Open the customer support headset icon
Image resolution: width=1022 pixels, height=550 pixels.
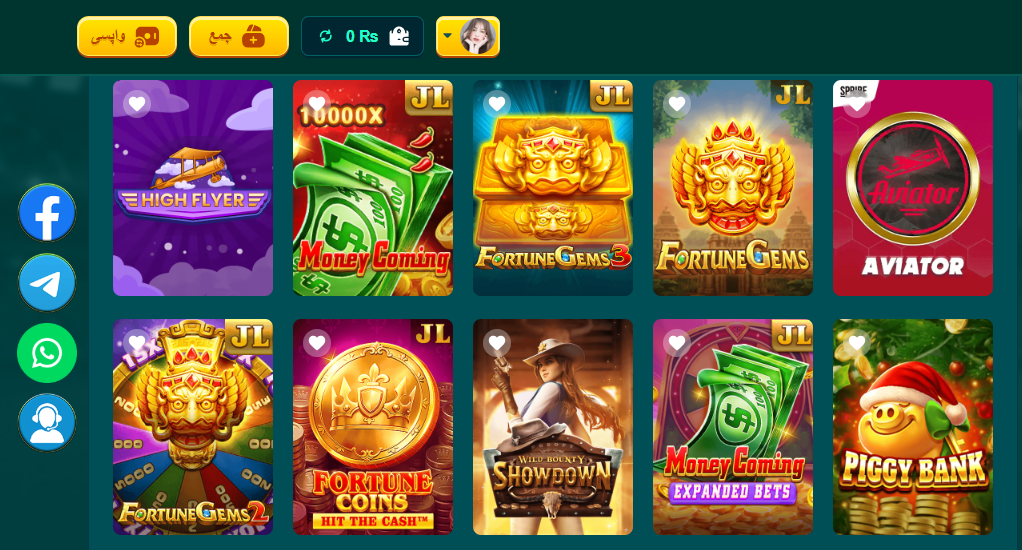[47, 423]
